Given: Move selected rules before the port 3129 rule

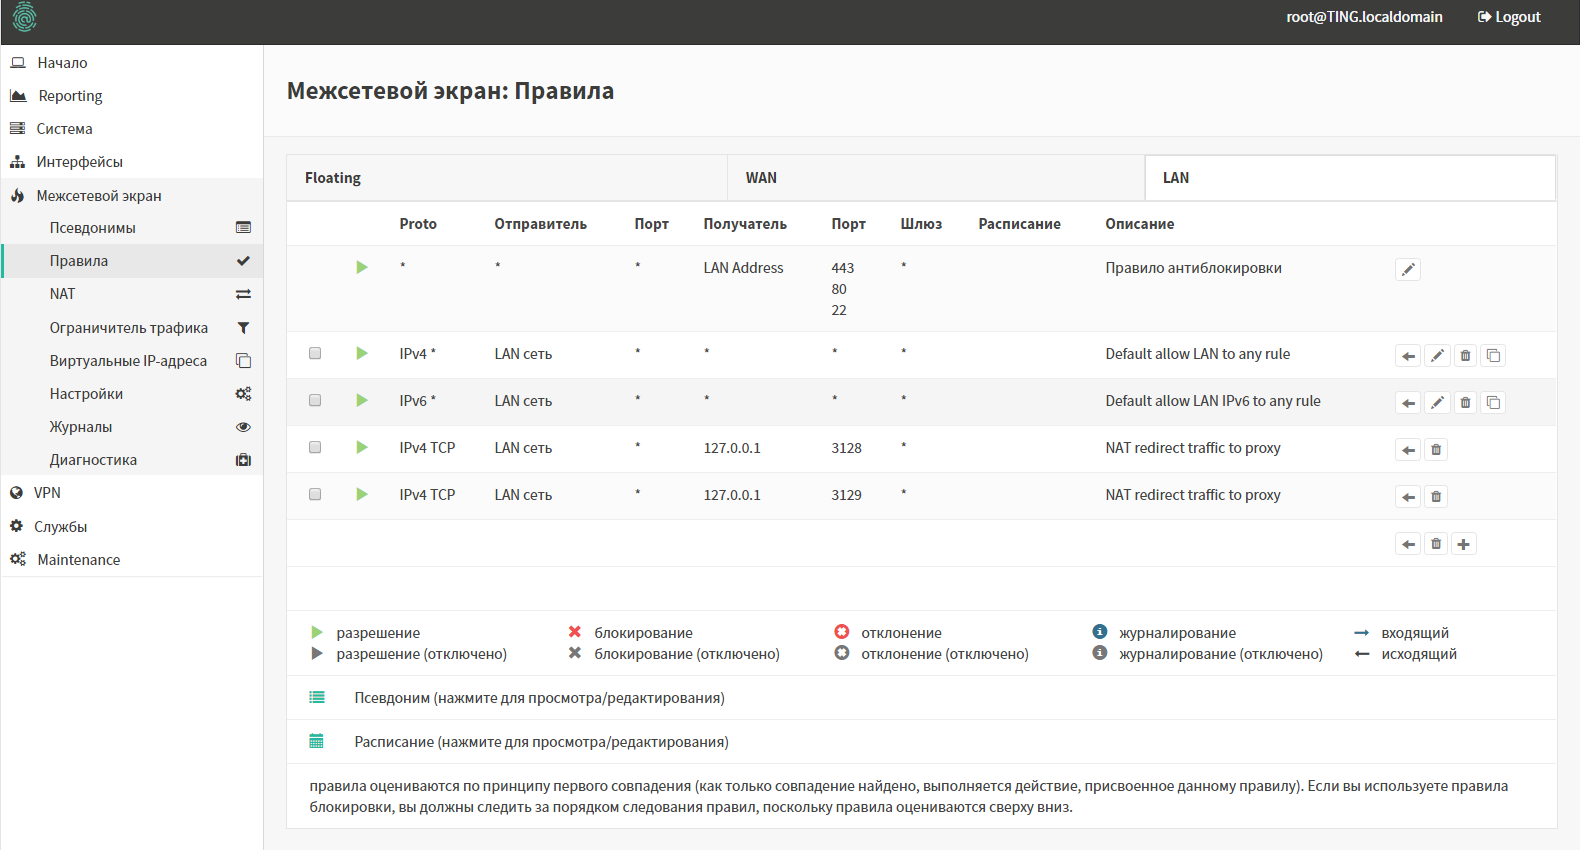Looking at the screenshot, I should point(1408,497).
